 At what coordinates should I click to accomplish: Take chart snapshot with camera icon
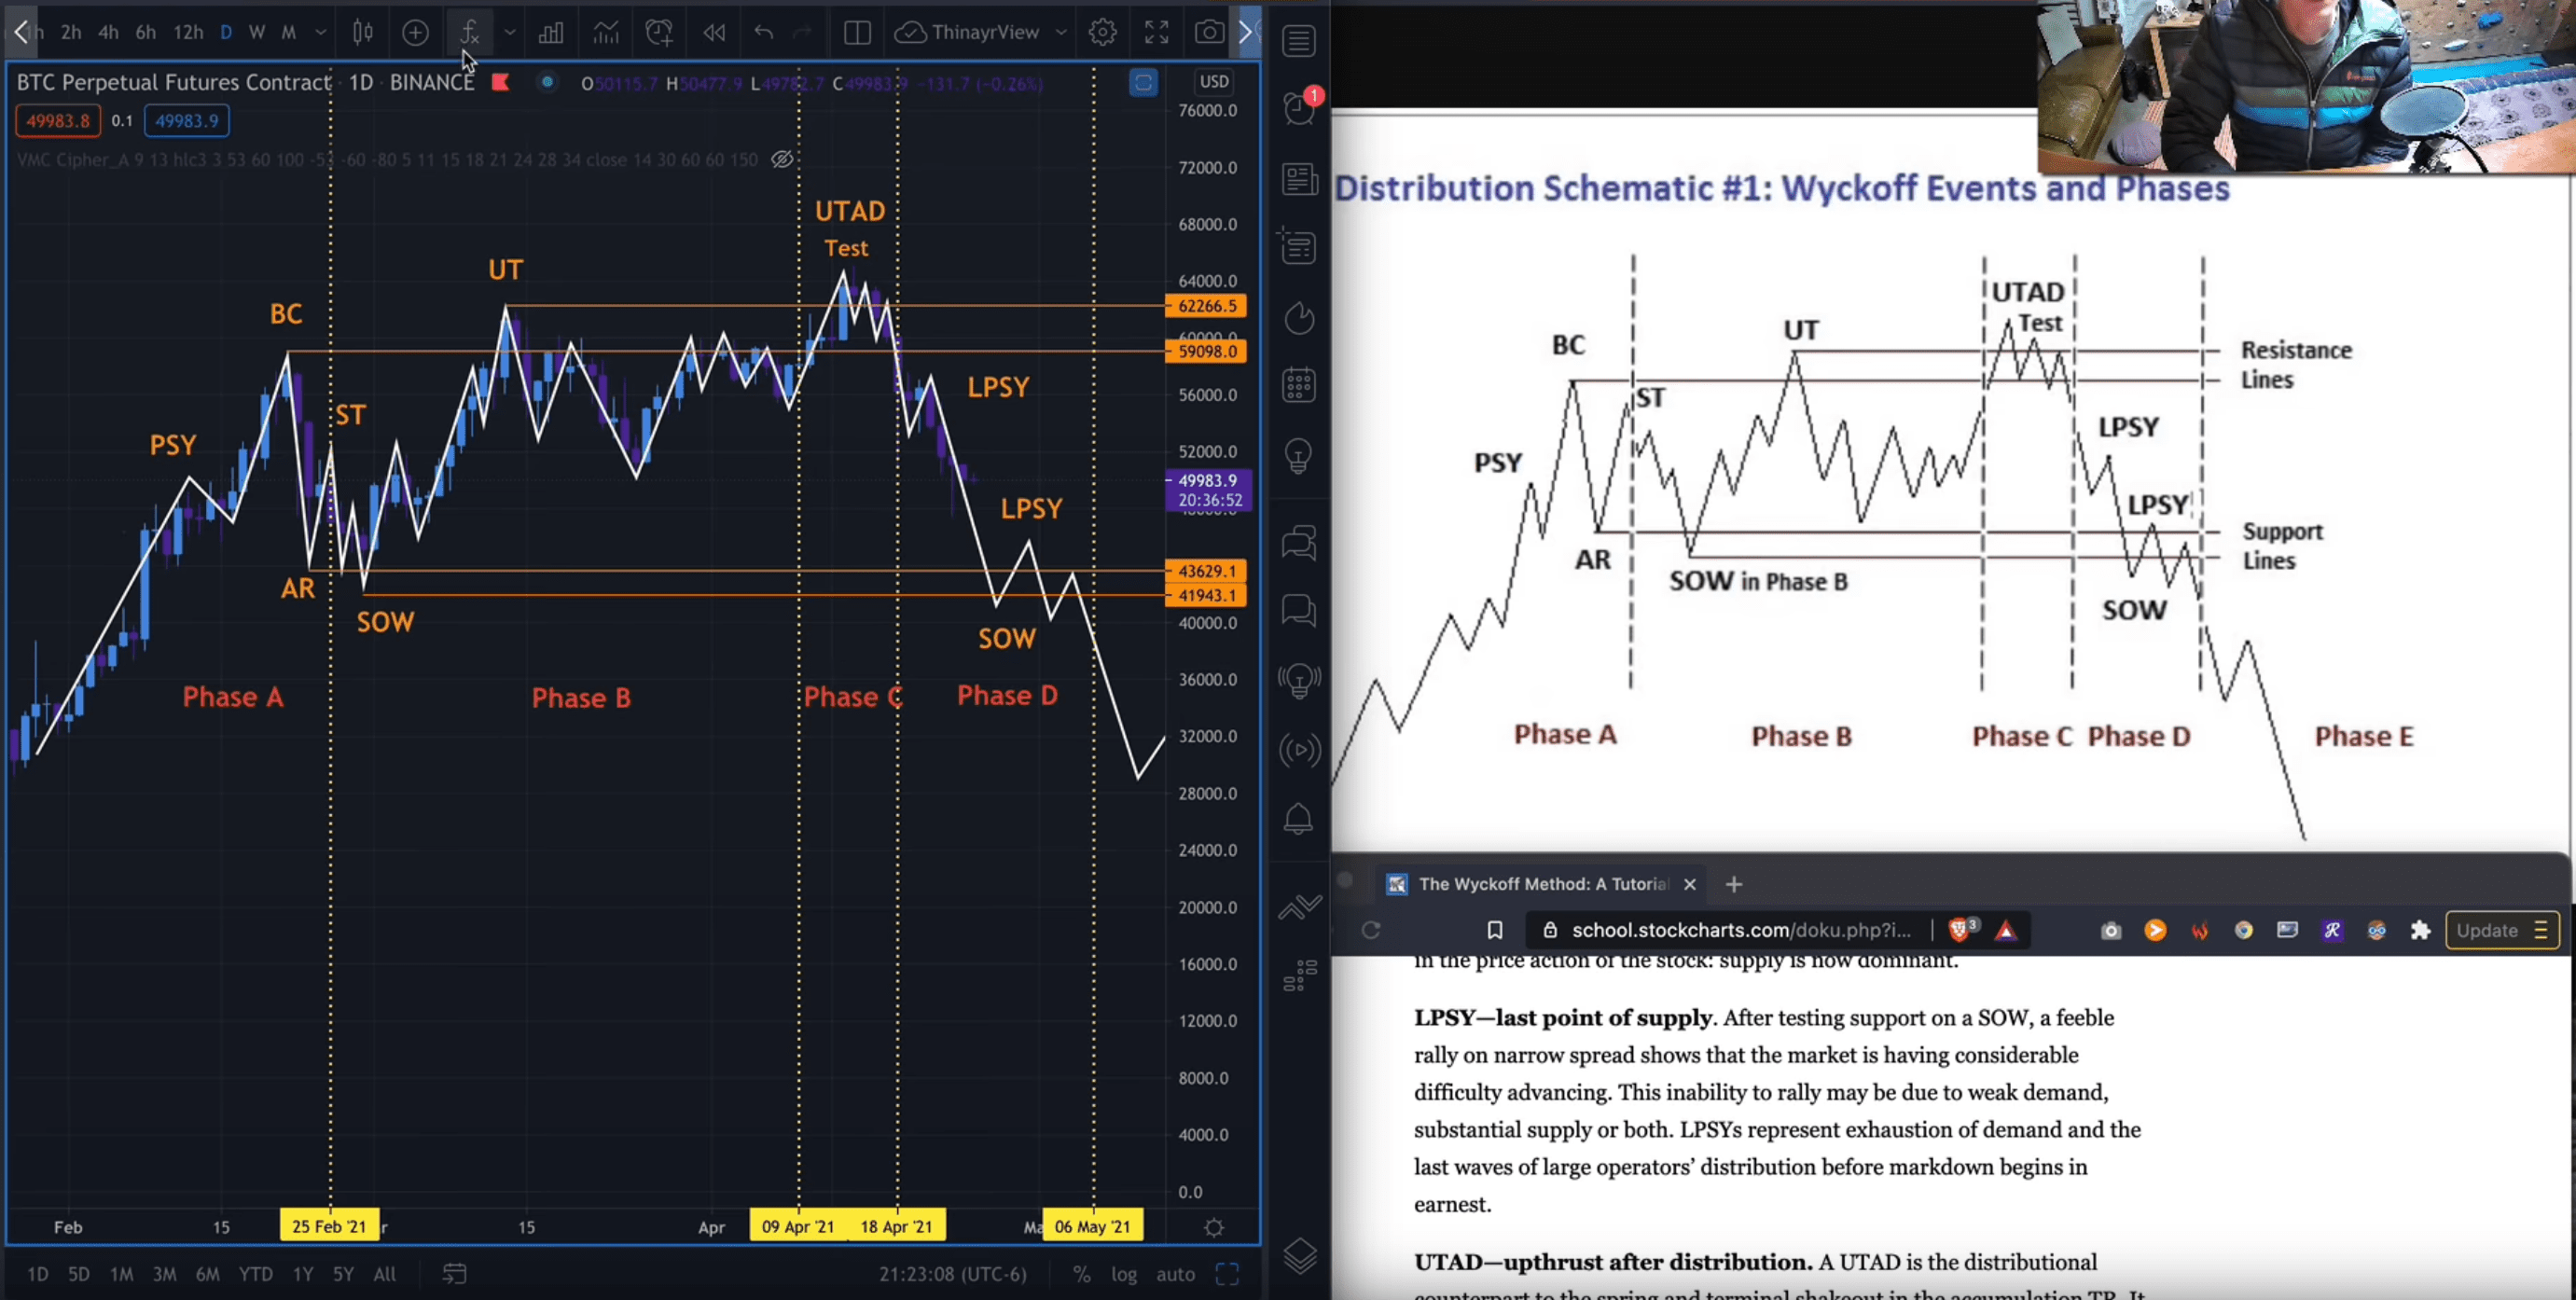tap(1208, 32)
